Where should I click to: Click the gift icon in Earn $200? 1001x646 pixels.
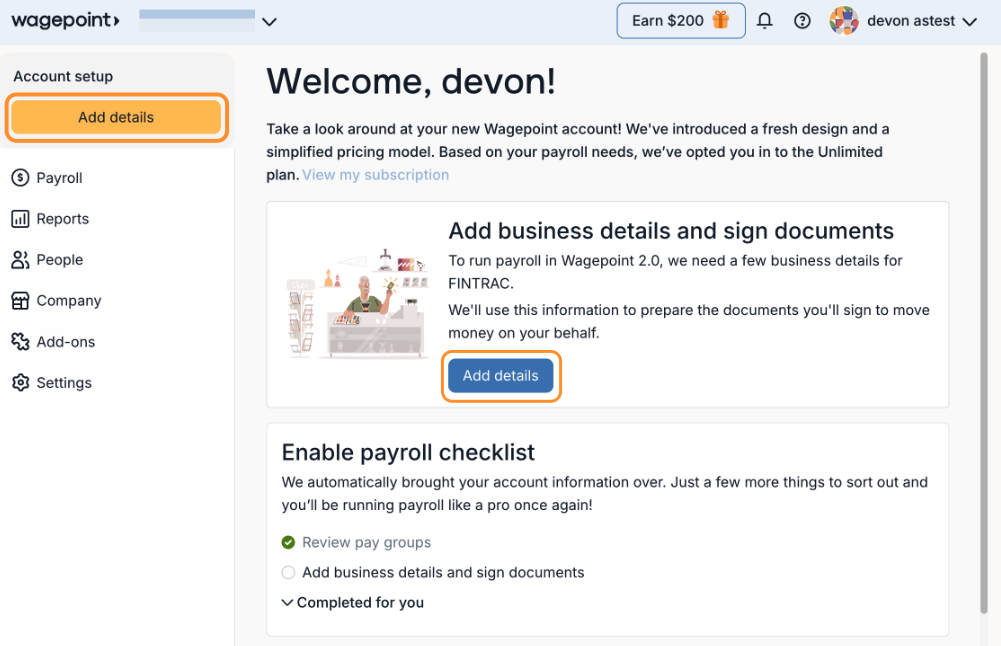click(x=721, y=20)
